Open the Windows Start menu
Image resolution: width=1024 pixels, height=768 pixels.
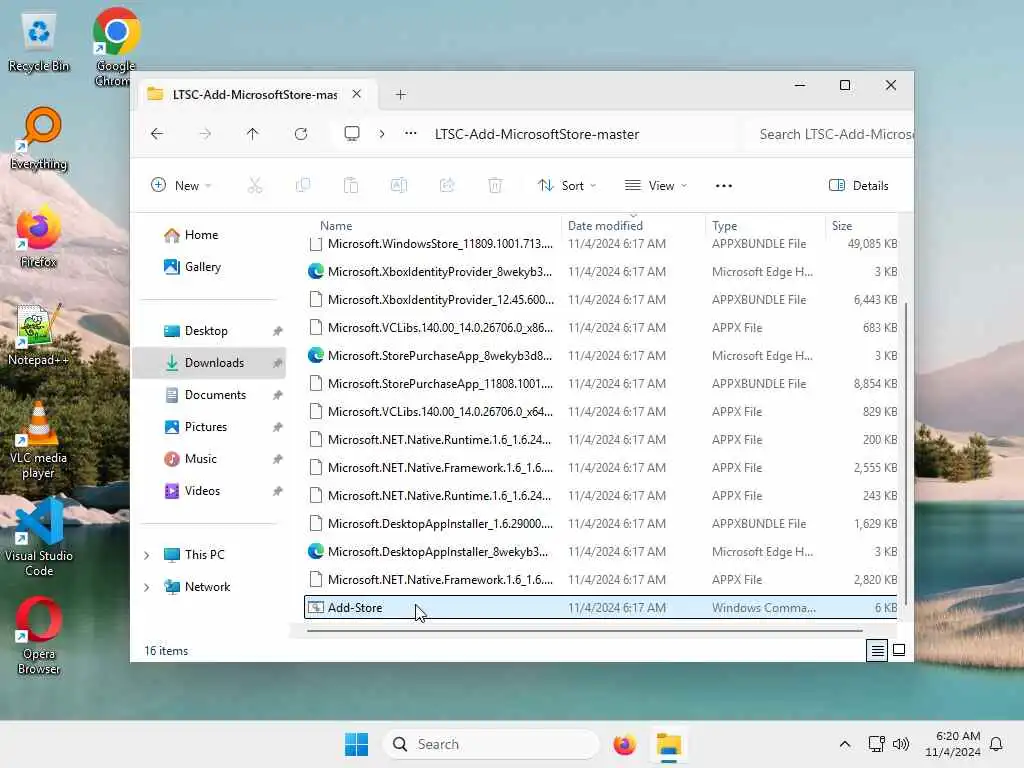(x=357, y=744)
